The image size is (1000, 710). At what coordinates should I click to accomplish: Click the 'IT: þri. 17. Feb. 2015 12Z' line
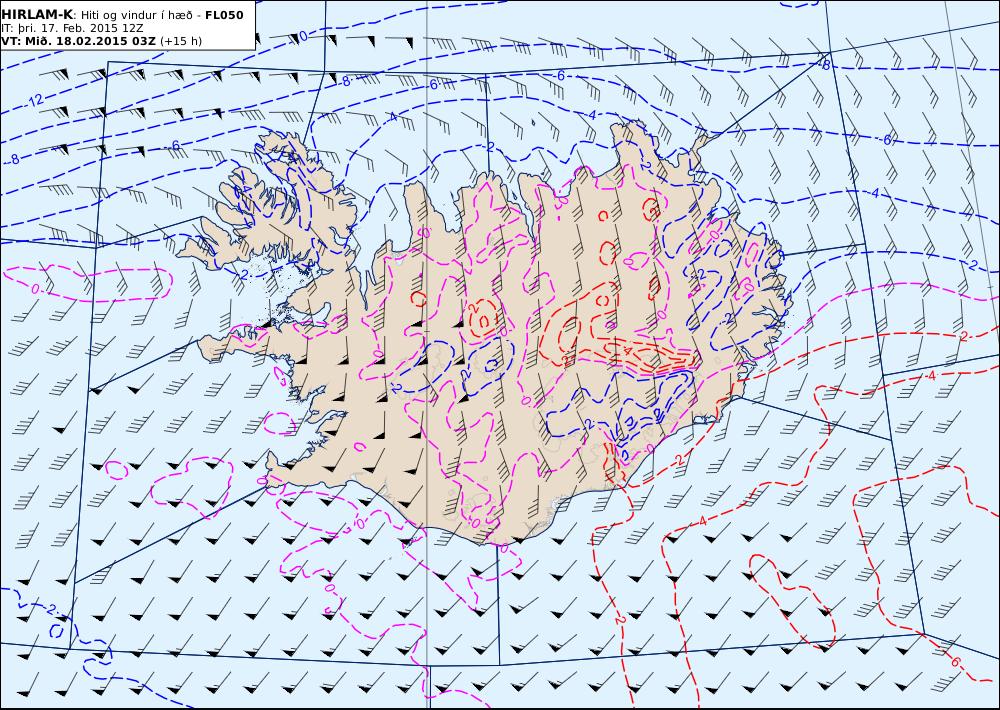pos(72,28)
